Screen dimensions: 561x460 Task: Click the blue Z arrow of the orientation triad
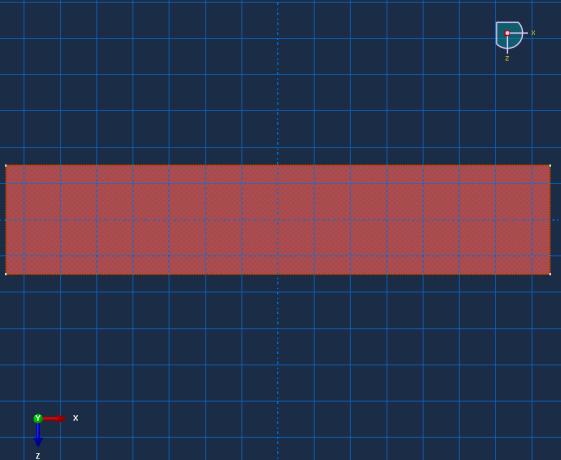pyautogui.click(x=38, y=435)
